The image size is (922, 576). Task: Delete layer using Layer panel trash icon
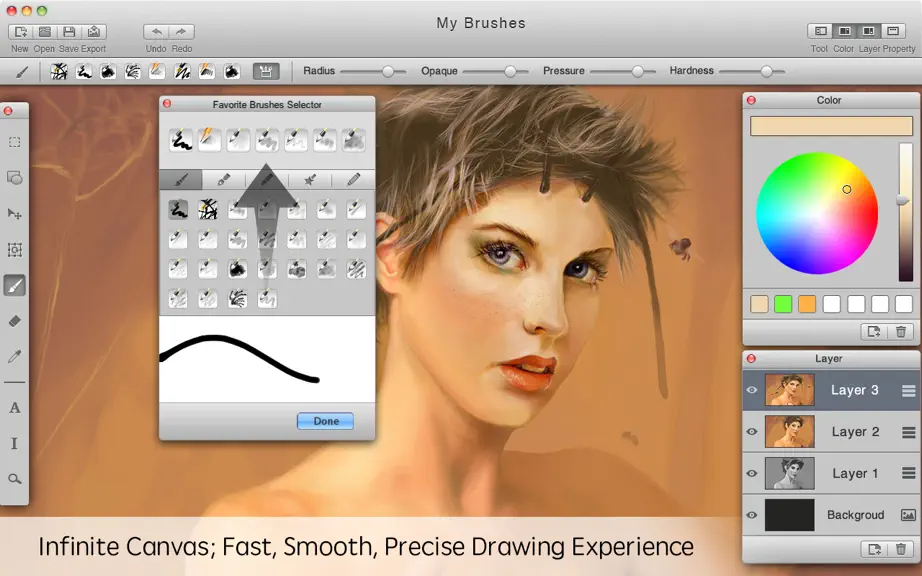[x=900, y=550]
